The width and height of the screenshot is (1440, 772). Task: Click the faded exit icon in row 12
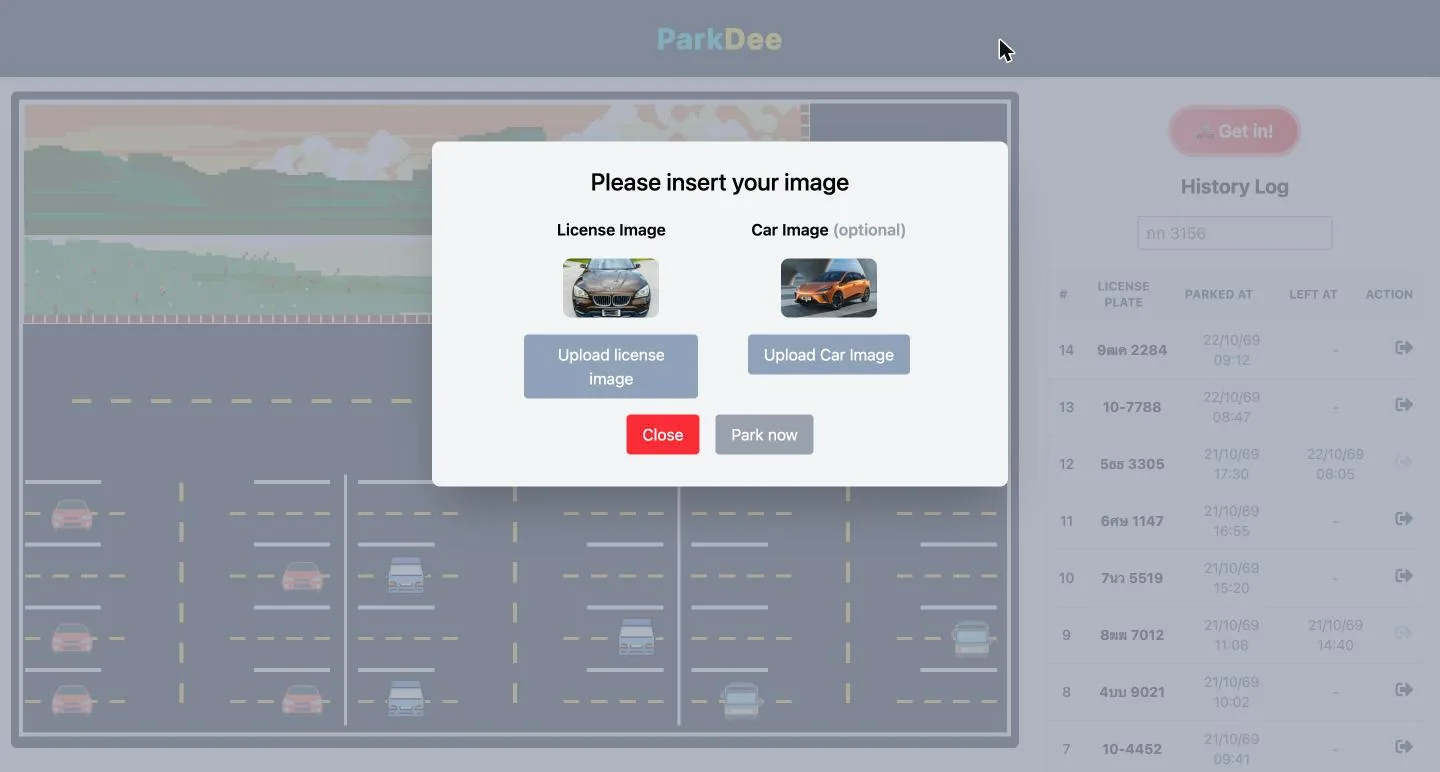(1404, 462)
